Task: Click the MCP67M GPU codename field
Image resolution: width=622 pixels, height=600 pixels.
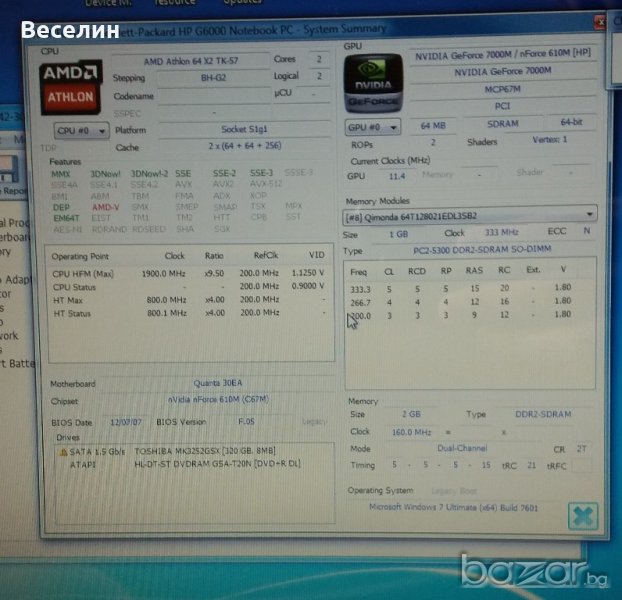Action: [503, 89]
